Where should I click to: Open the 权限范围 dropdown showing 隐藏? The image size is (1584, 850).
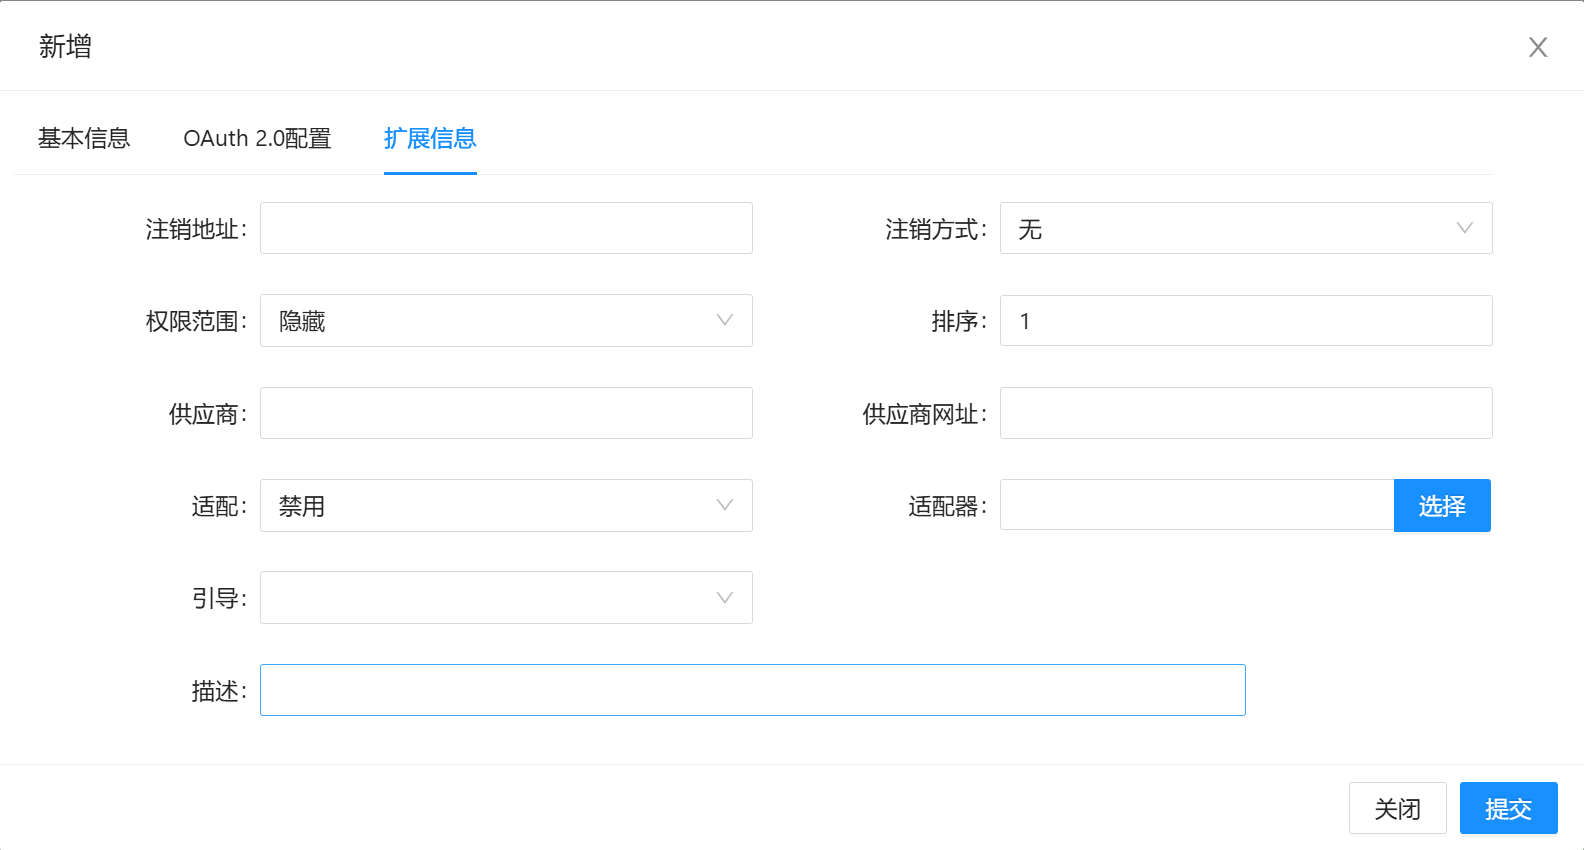click(x=490, y=320)
